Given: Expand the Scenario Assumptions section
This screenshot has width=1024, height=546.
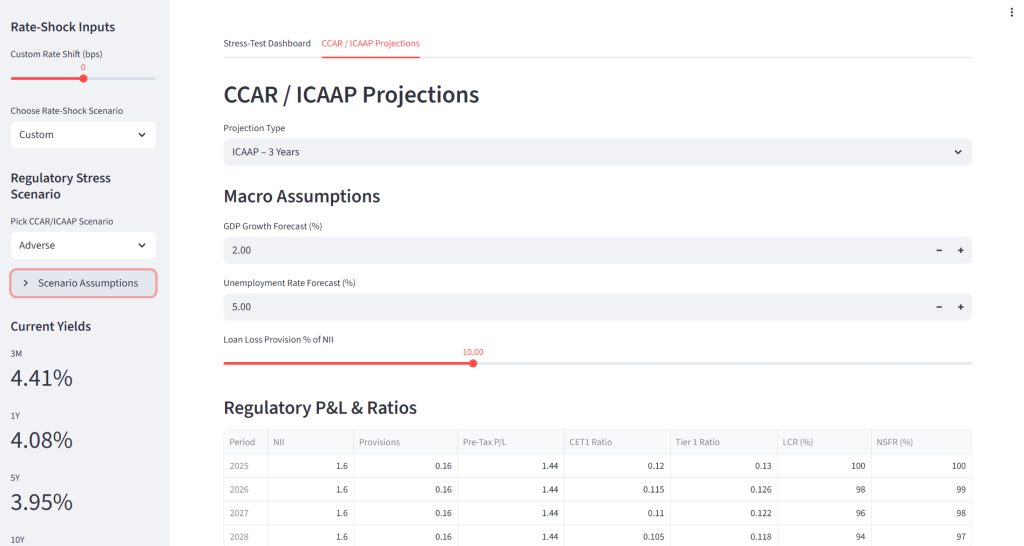Looking at the screenshot, I should click(x=83, y=283).
